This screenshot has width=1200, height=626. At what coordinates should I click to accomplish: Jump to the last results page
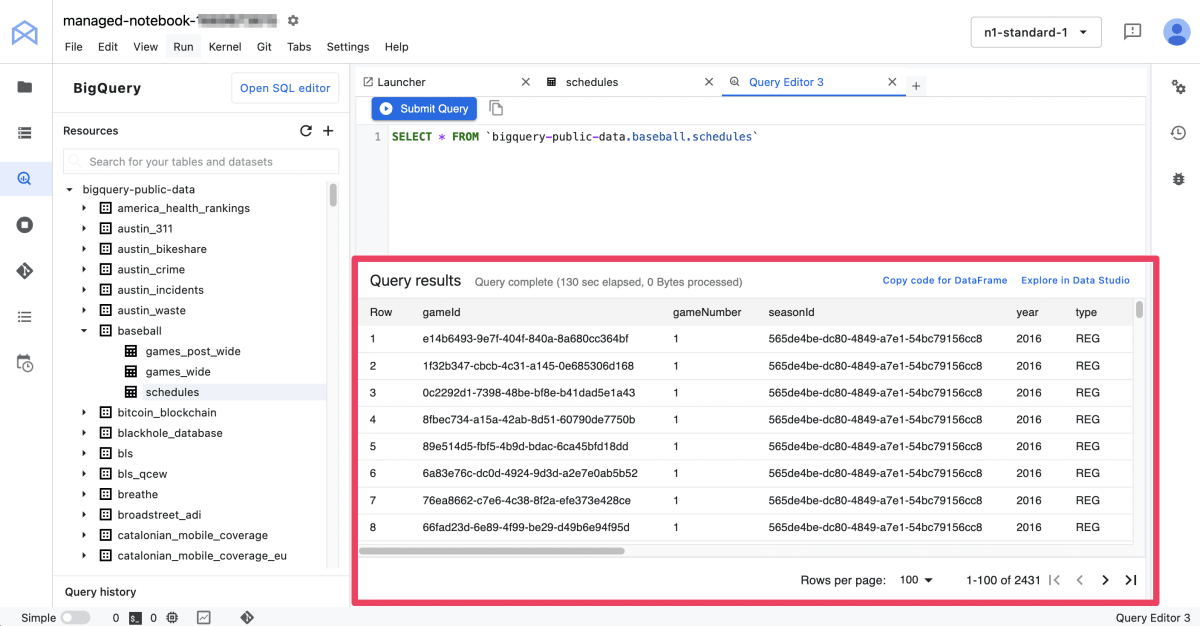click(1131, 580)
